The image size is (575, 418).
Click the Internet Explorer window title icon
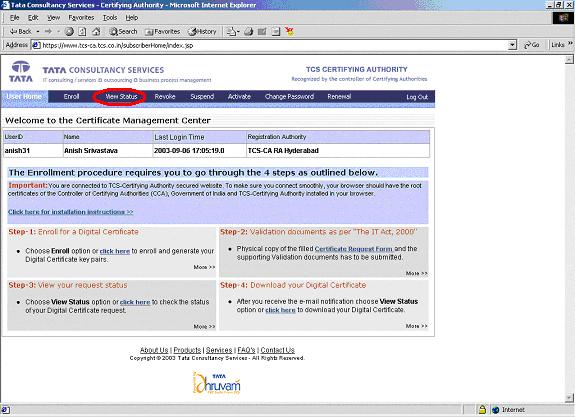pos(5,5)
